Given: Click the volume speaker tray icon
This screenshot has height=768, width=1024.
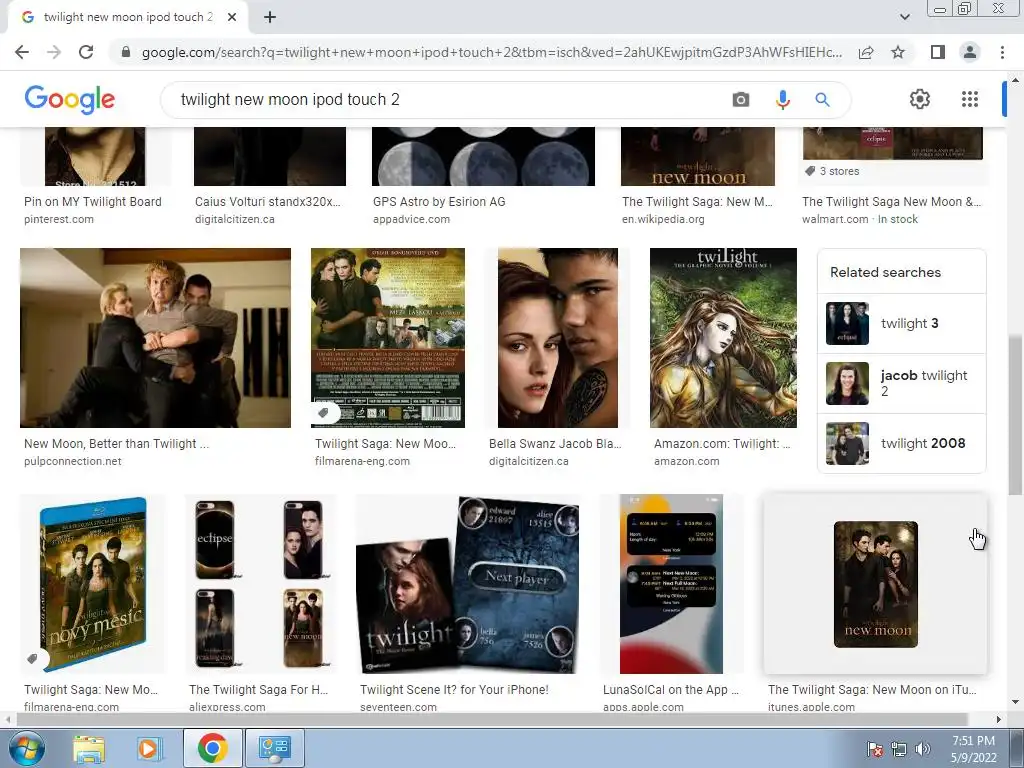Looking at the screenshot, I should tap(922, 749).
